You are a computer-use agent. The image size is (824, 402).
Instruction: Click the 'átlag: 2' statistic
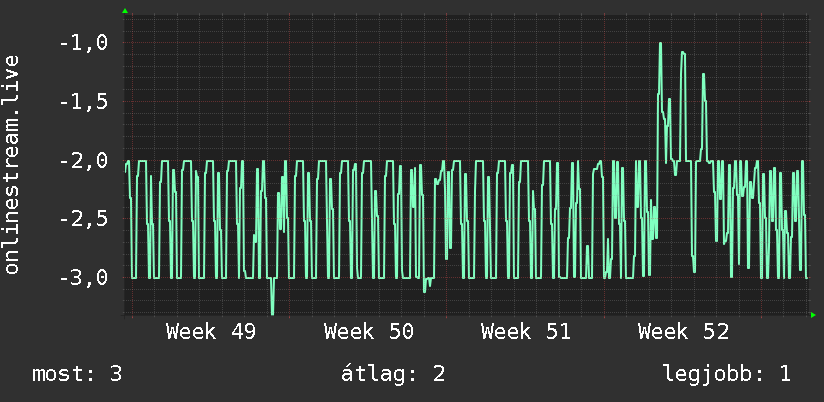point(393,374)
